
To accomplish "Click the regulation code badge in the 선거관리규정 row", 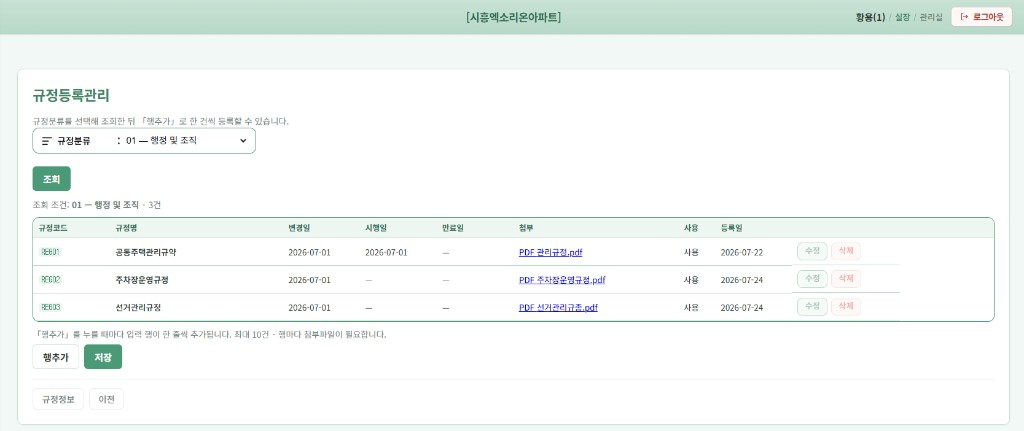I will [x=50, y=307].
